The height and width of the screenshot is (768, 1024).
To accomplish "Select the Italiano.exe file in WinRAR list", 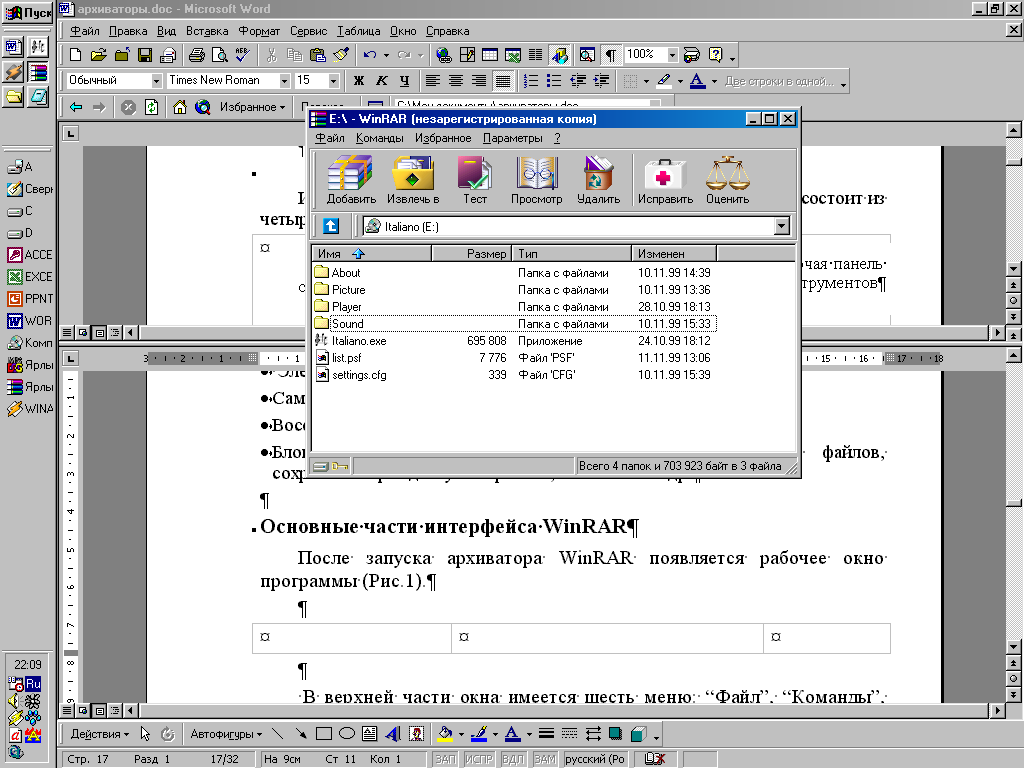I will point(359,341).
